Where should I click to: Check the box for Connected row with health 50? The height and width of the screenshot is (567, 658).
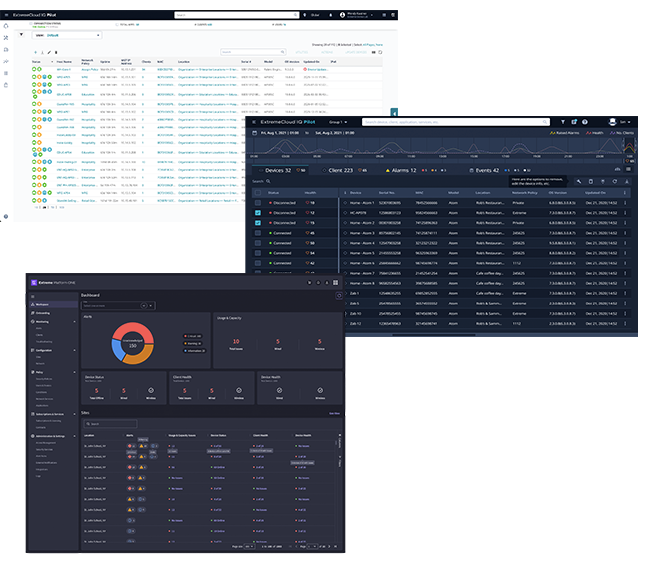[x=258, y=243]
